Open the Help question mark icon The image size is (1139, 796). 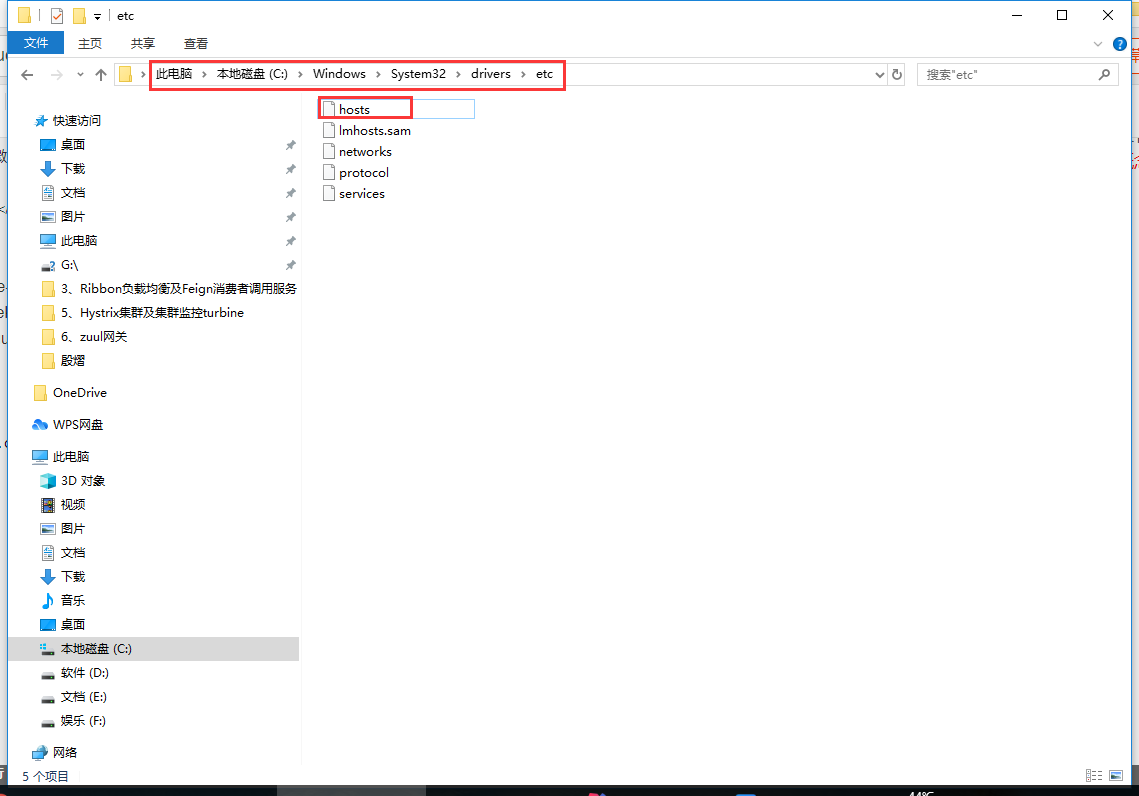point(1120,44)
